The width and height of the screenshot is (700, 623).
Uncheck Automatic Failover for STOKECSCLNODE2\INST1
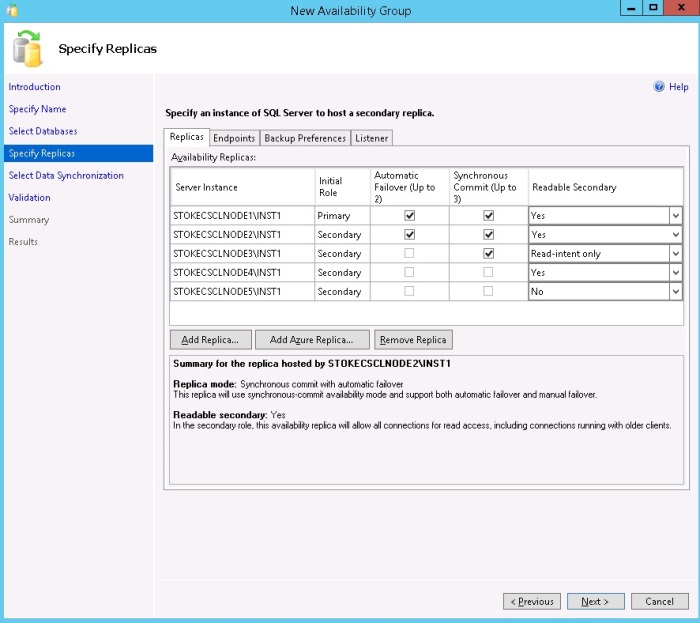[409, 234]
